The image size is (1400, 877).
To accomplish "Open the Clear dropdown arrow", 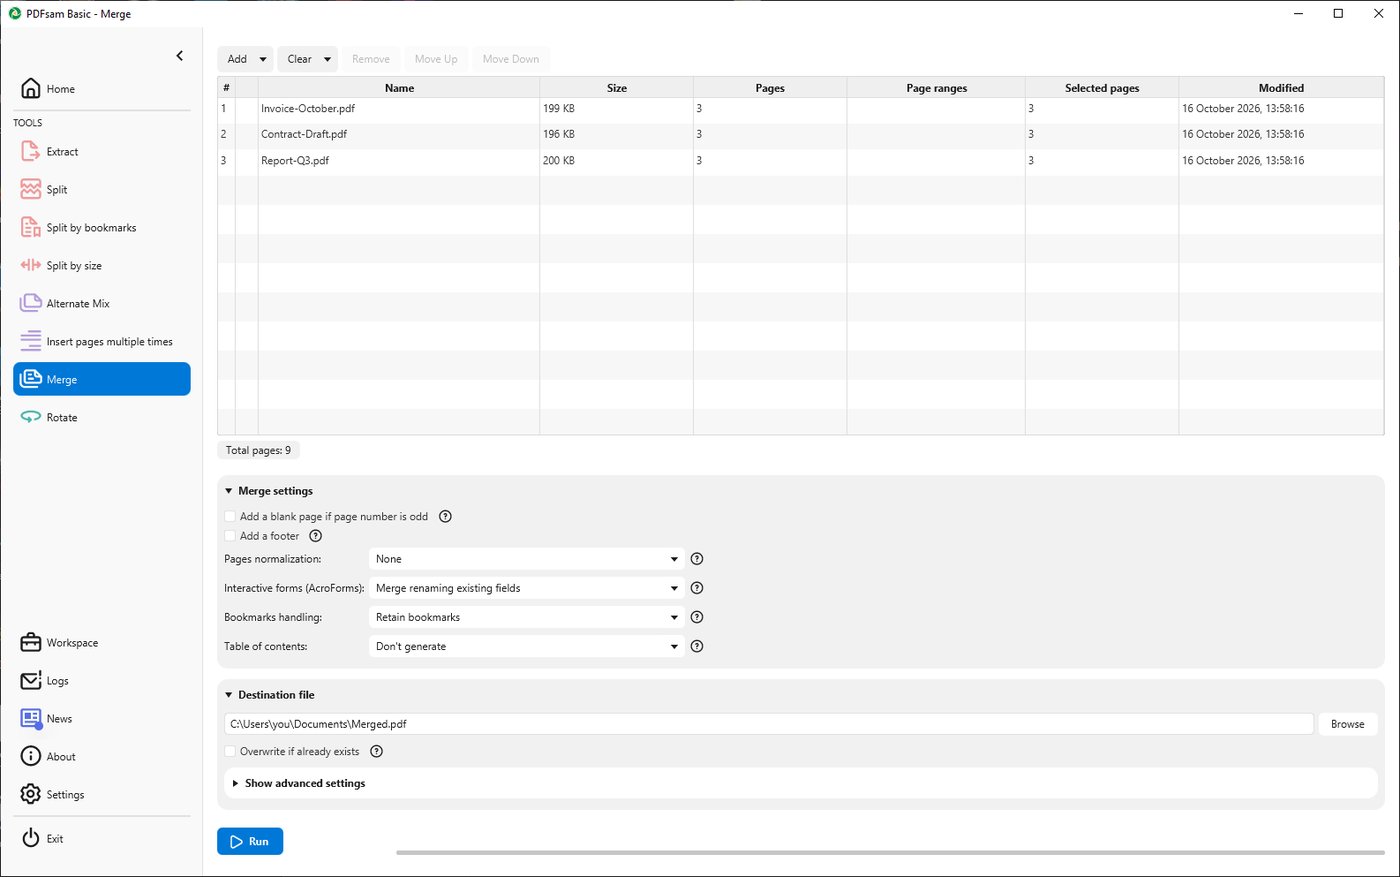I will [x=327, y=59].
